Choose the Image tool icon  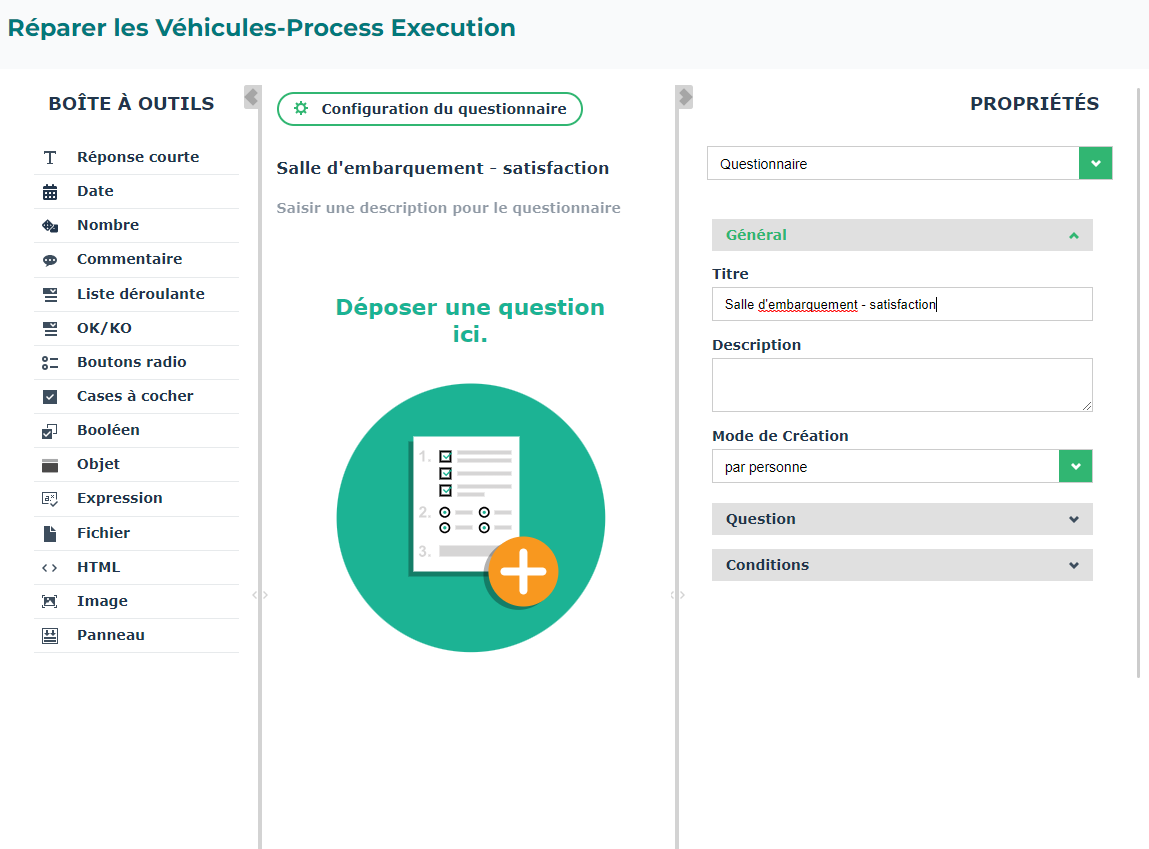pyautogui.click(x=50, y=602)
